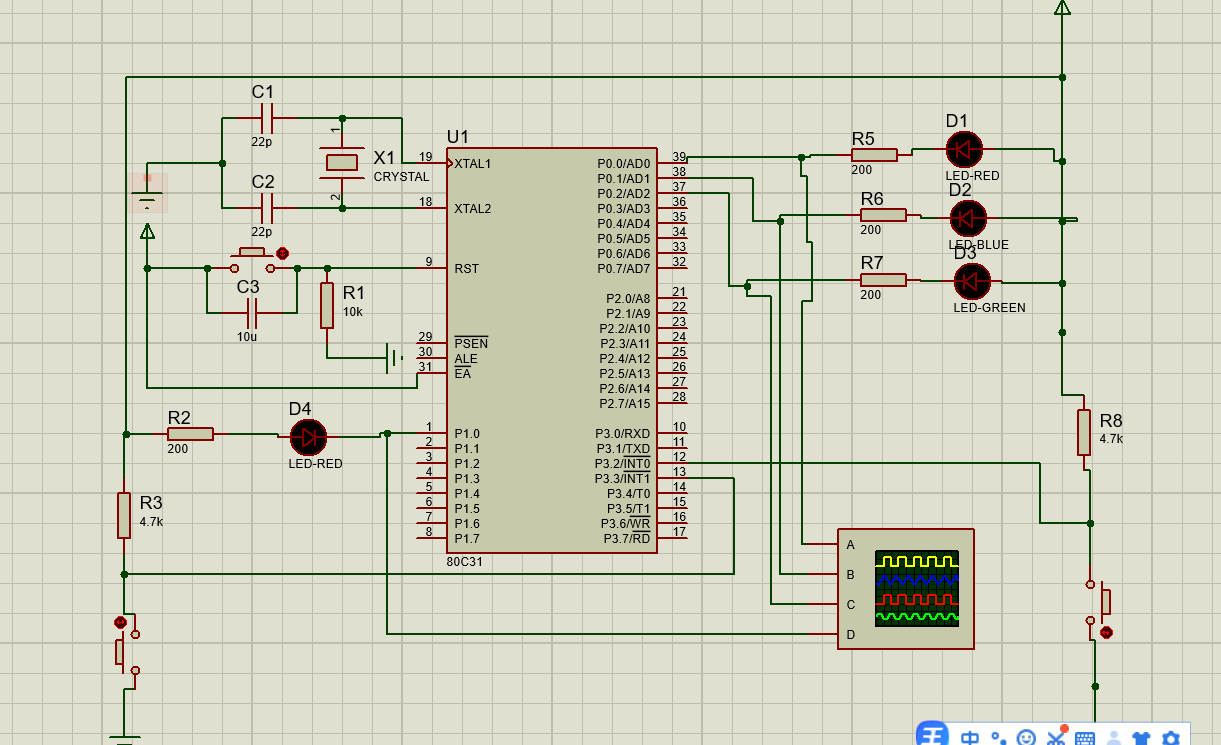The width and height of the screenshot is (1221, 745).
Task: Click the P3.3/INT1 pin name
Action: tap(622, 479)
